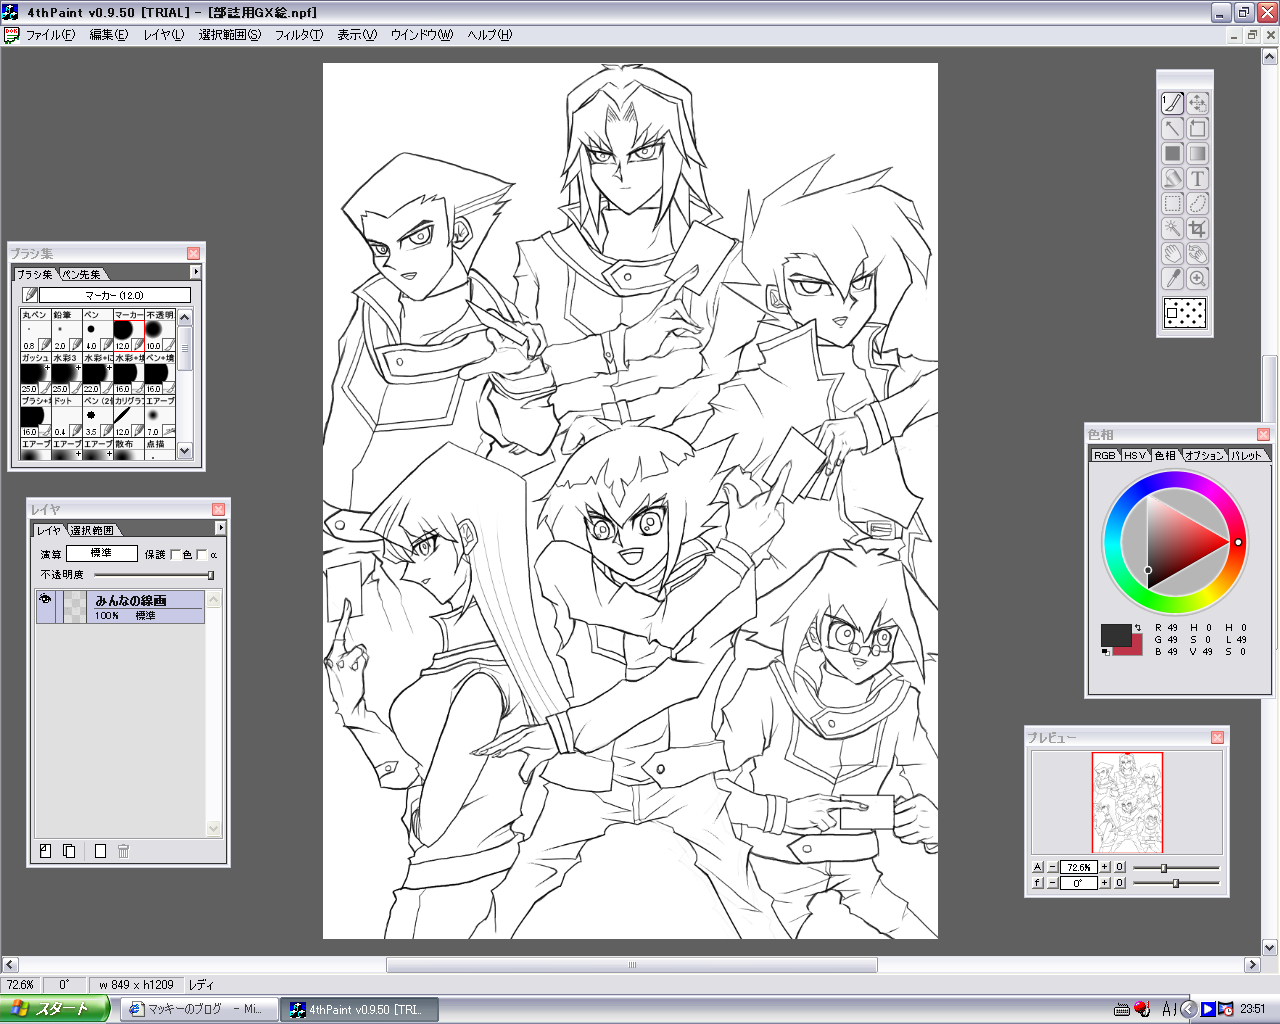This screenshot has width=1280, height=1024.
Task: Click the A button in preview panel
Action: 1038,867
